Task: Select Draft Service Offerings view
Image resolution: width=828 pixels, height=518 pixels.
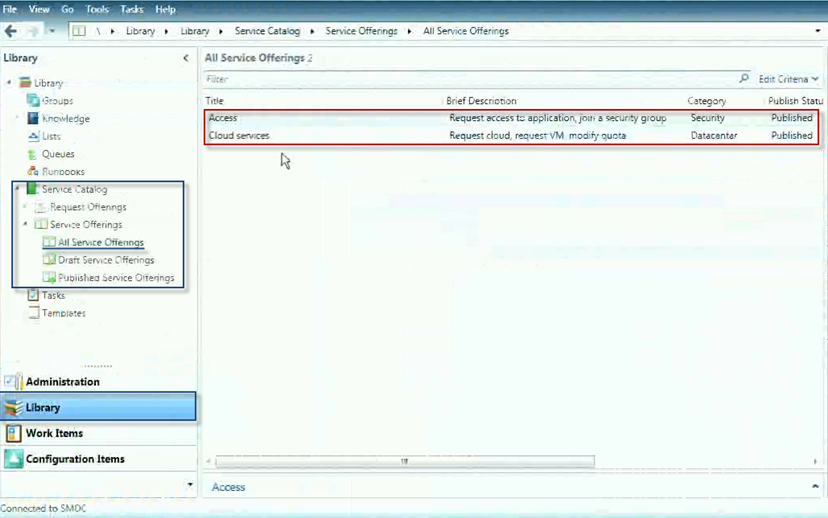Action: click(106, 260)
